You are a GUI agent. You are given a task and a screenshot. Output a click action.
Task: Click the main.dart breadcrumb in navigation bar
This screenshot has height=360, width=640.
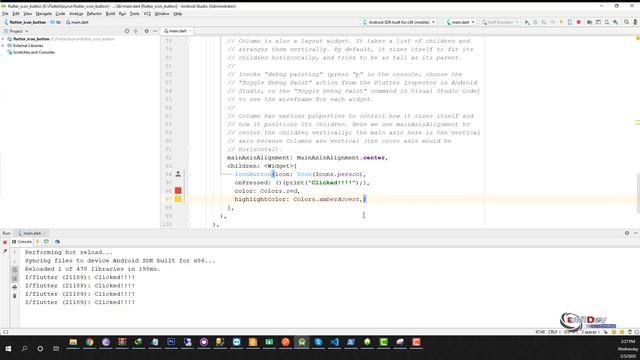tap(77, 22)
